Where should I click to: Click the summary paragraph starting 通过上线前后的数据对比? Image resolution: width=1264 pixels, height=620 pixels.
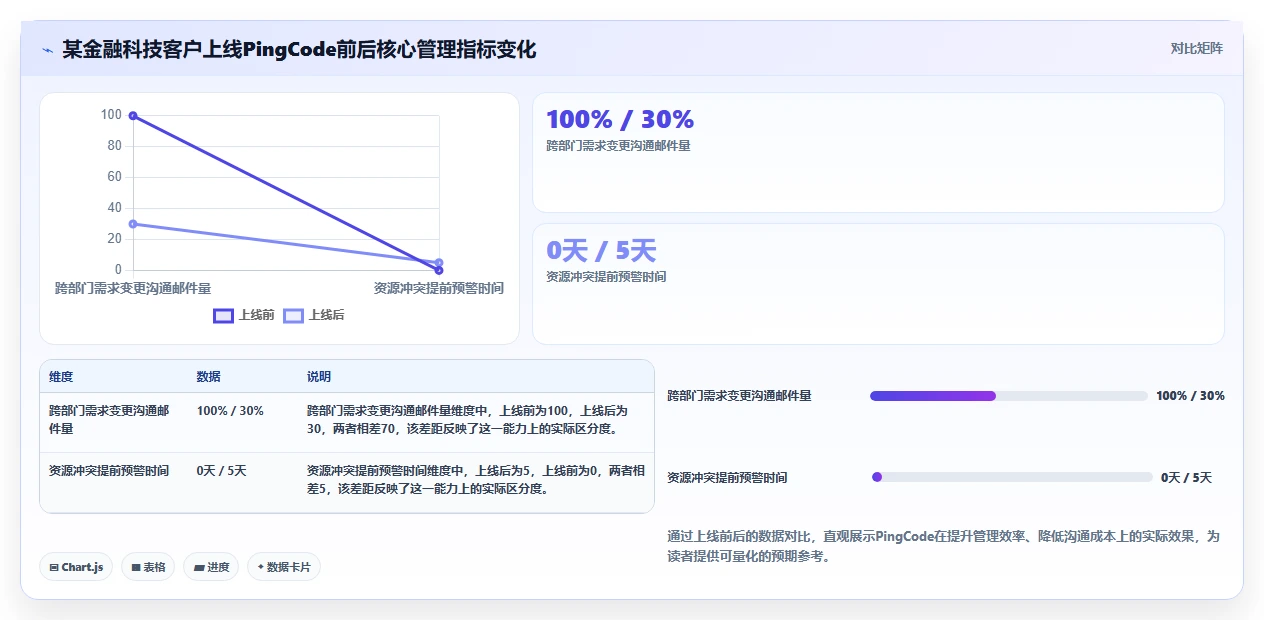click(x=944, y=546)
